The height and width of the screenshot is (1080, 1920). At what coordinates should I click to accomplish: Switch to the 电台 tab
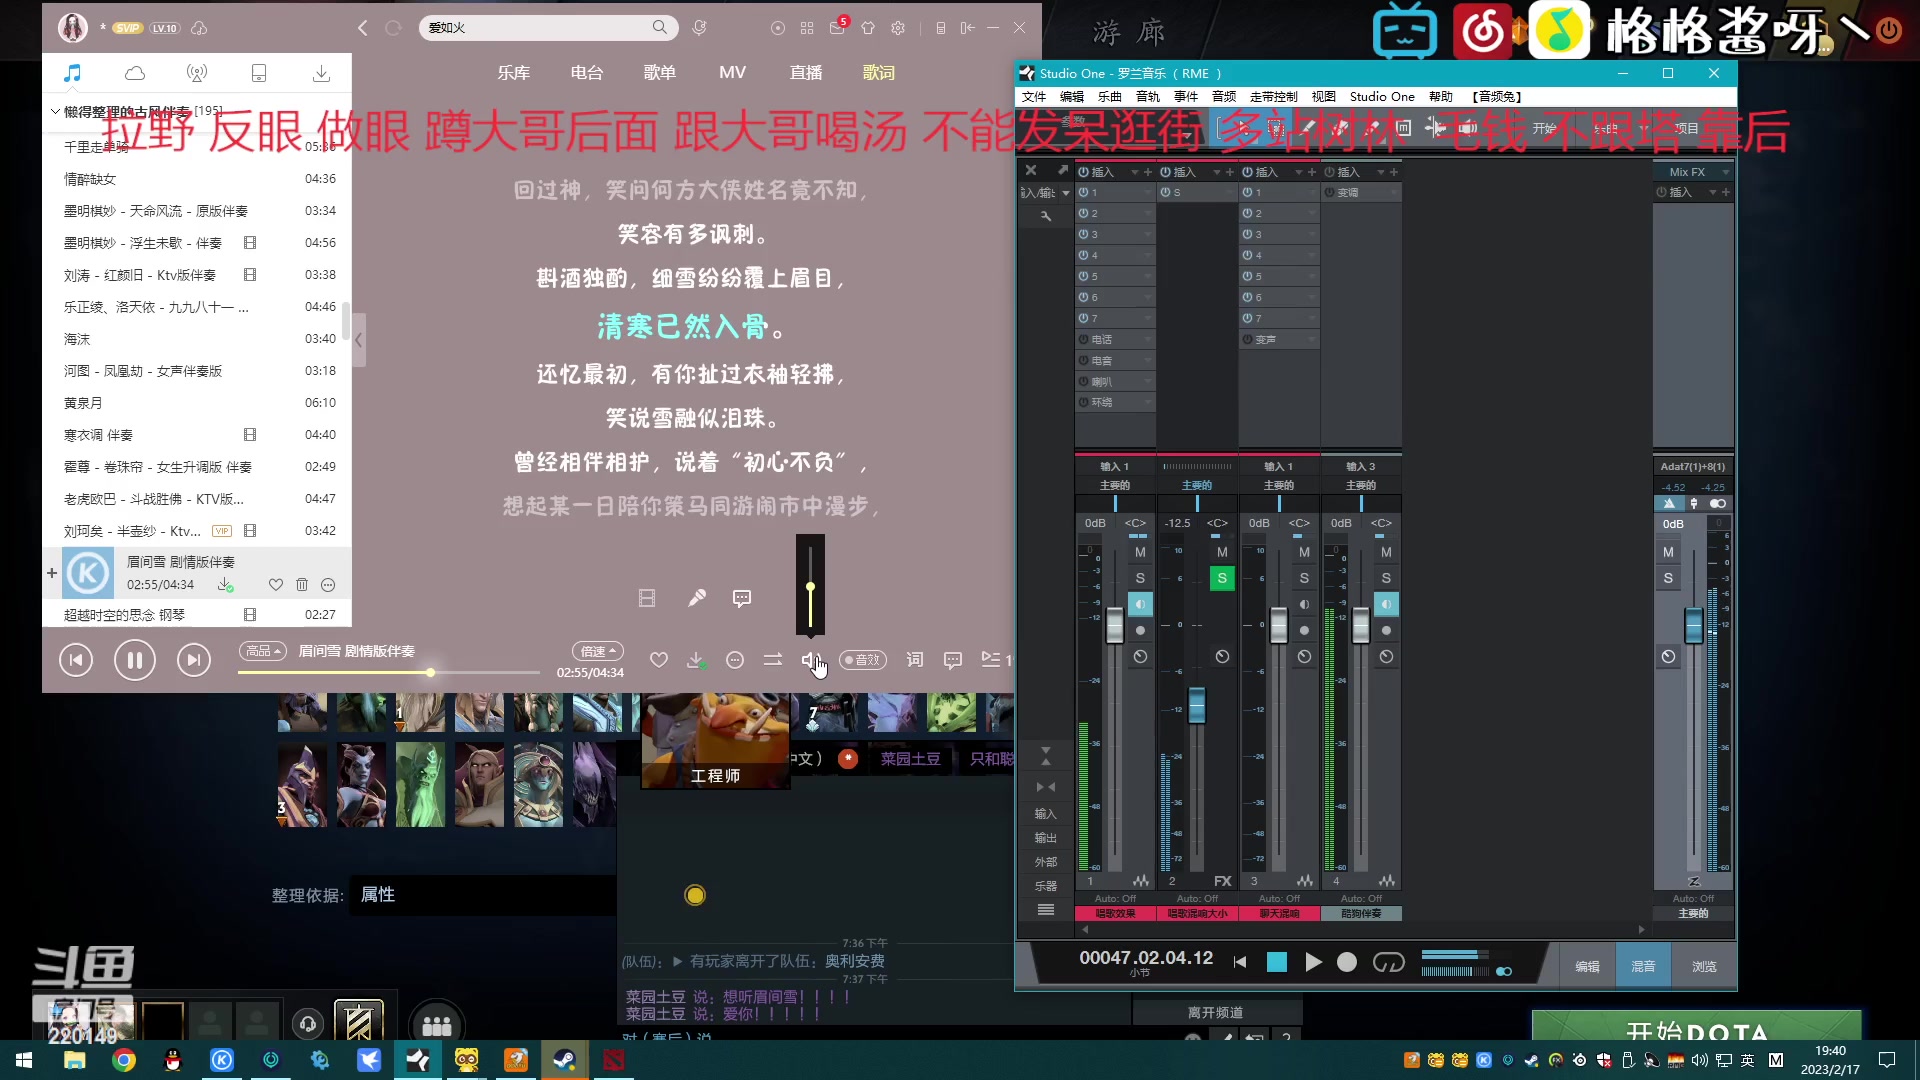pos(587,72)
